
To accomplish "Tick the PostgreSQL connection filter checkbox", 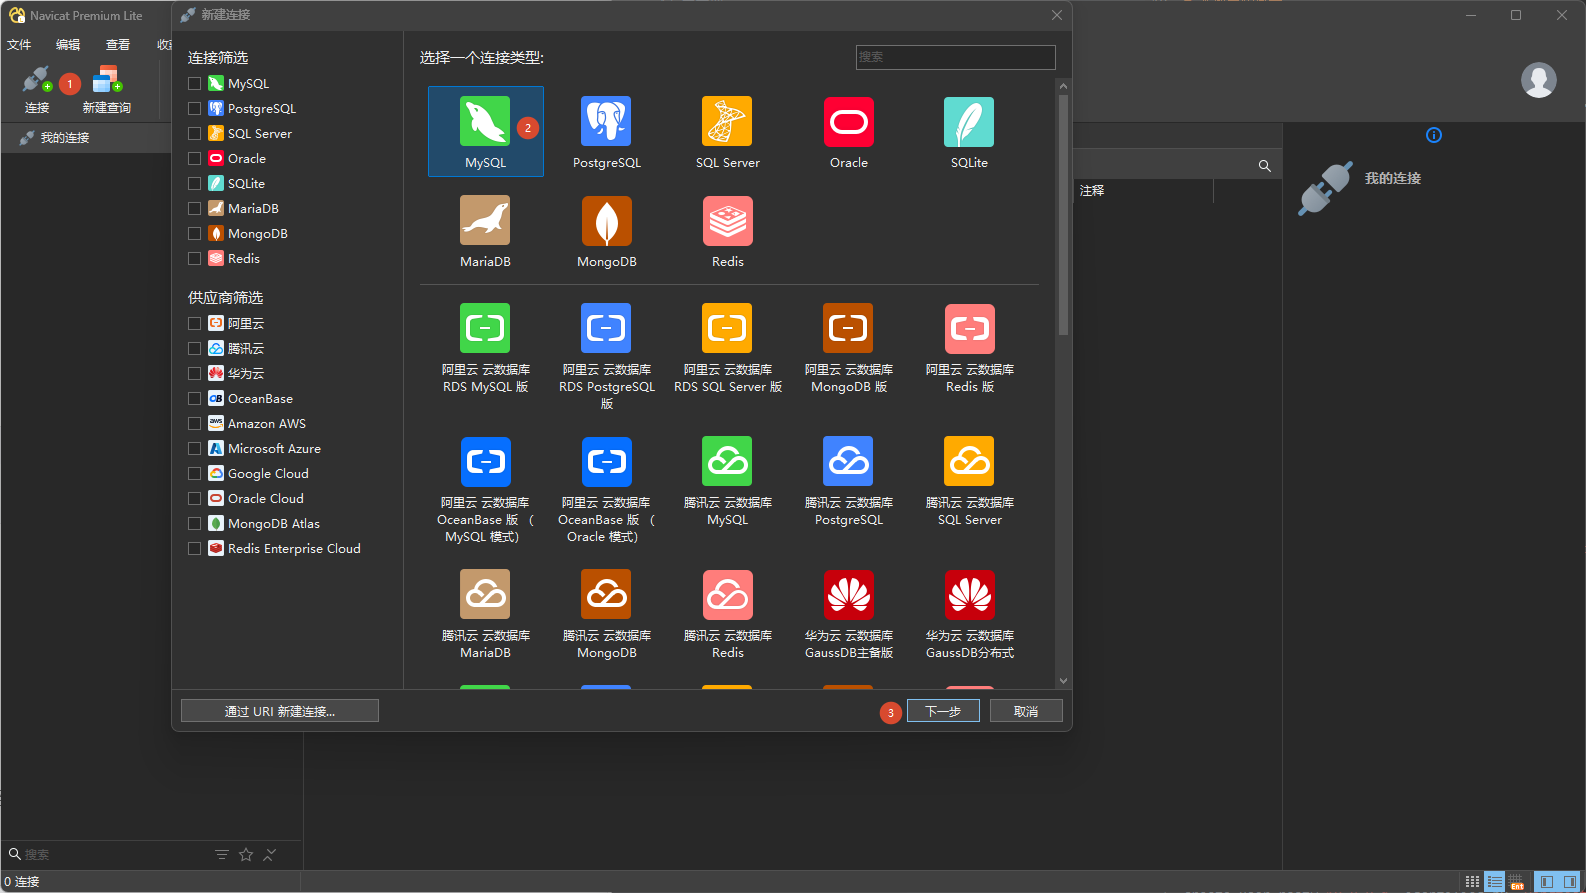I will coord(195,109).
